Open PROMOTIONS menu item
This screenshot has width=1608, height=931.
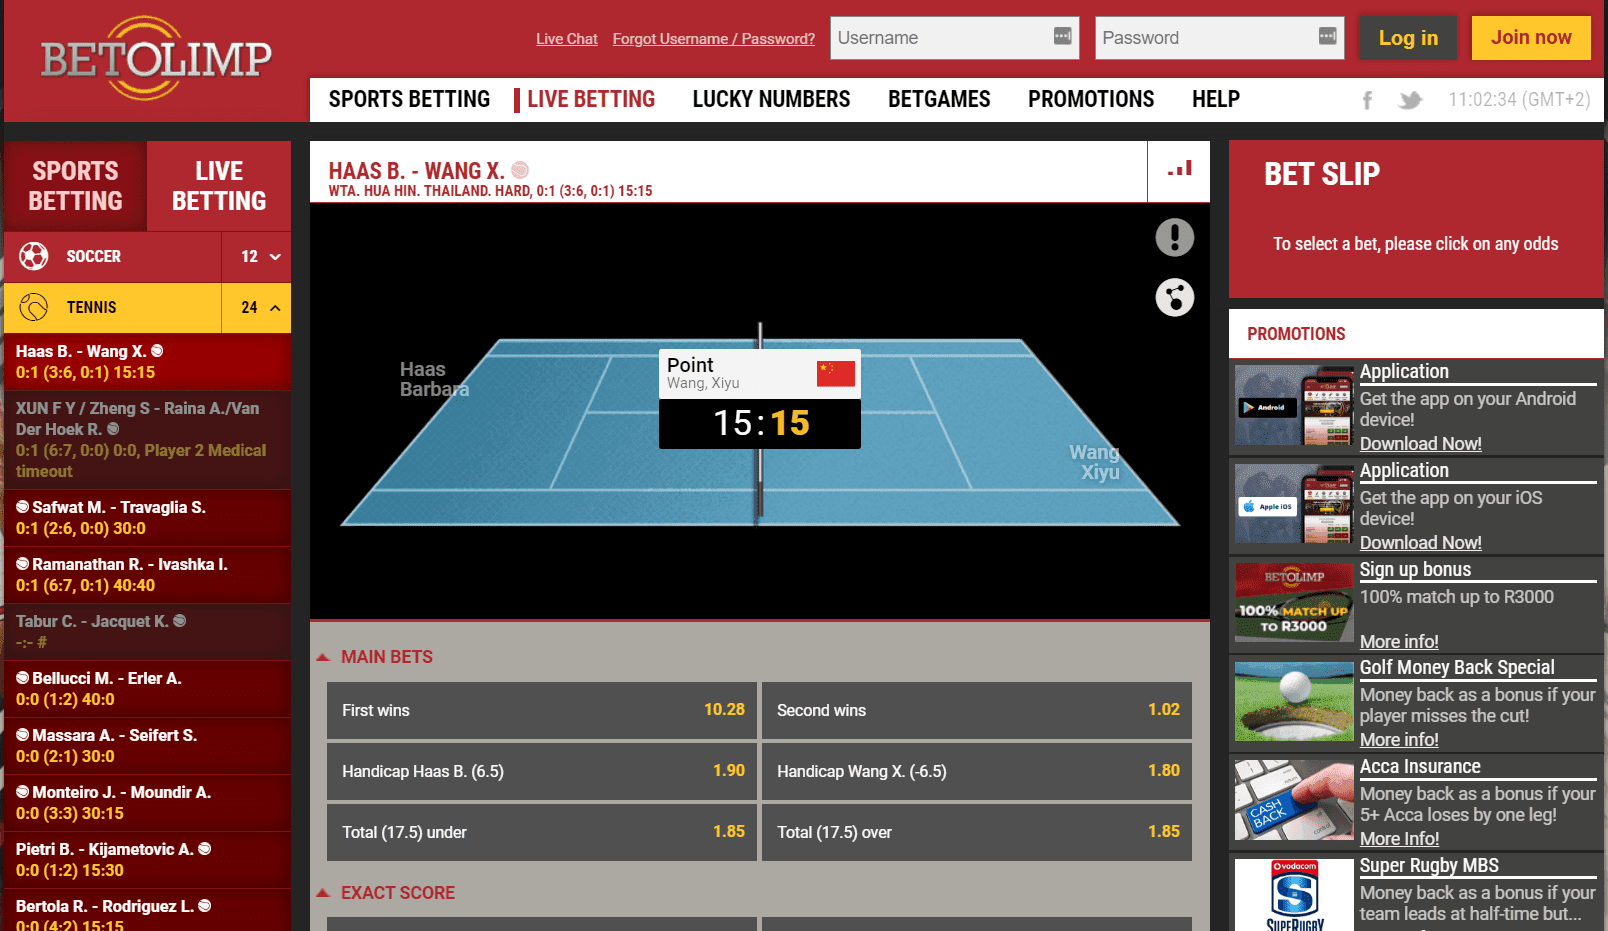1091,99
